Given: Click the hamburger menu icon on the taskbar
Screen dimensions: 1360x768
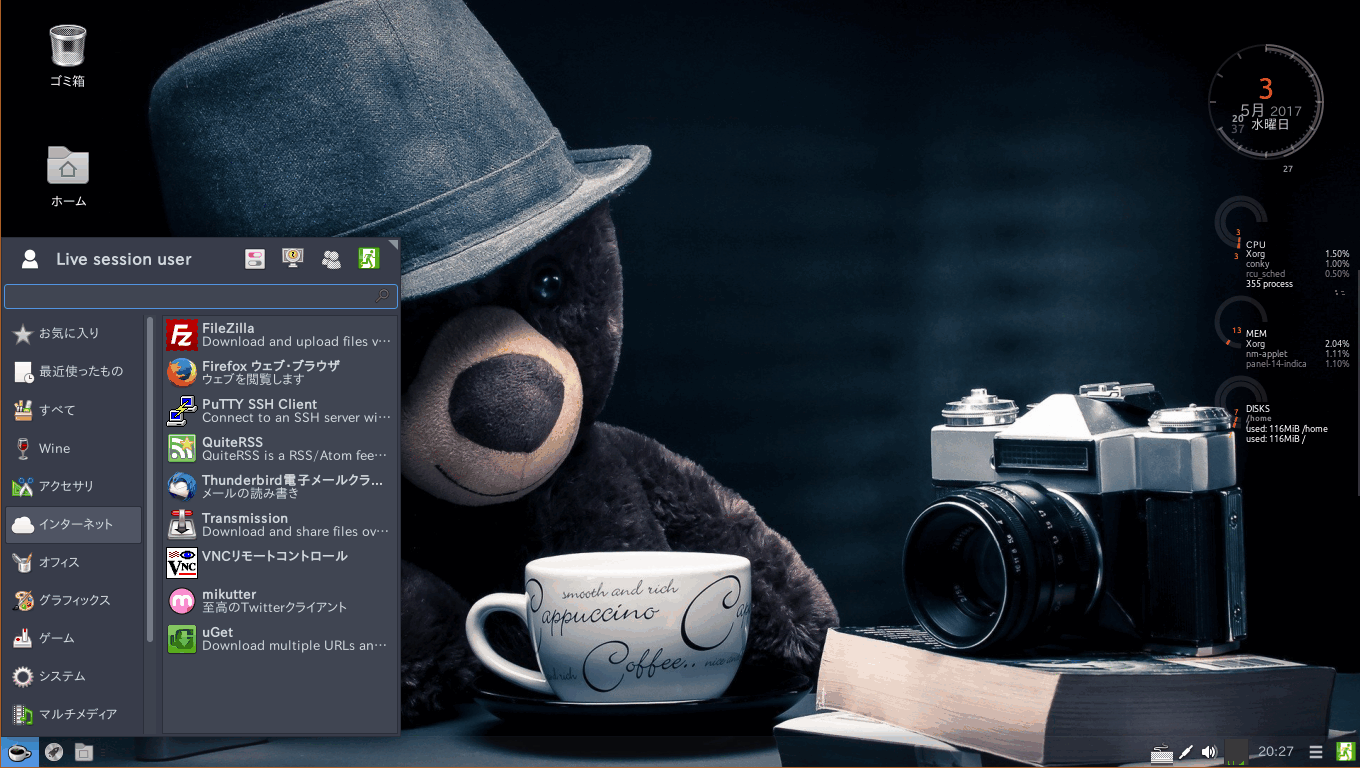Looking at the screenshot, I should point(1316,752).
